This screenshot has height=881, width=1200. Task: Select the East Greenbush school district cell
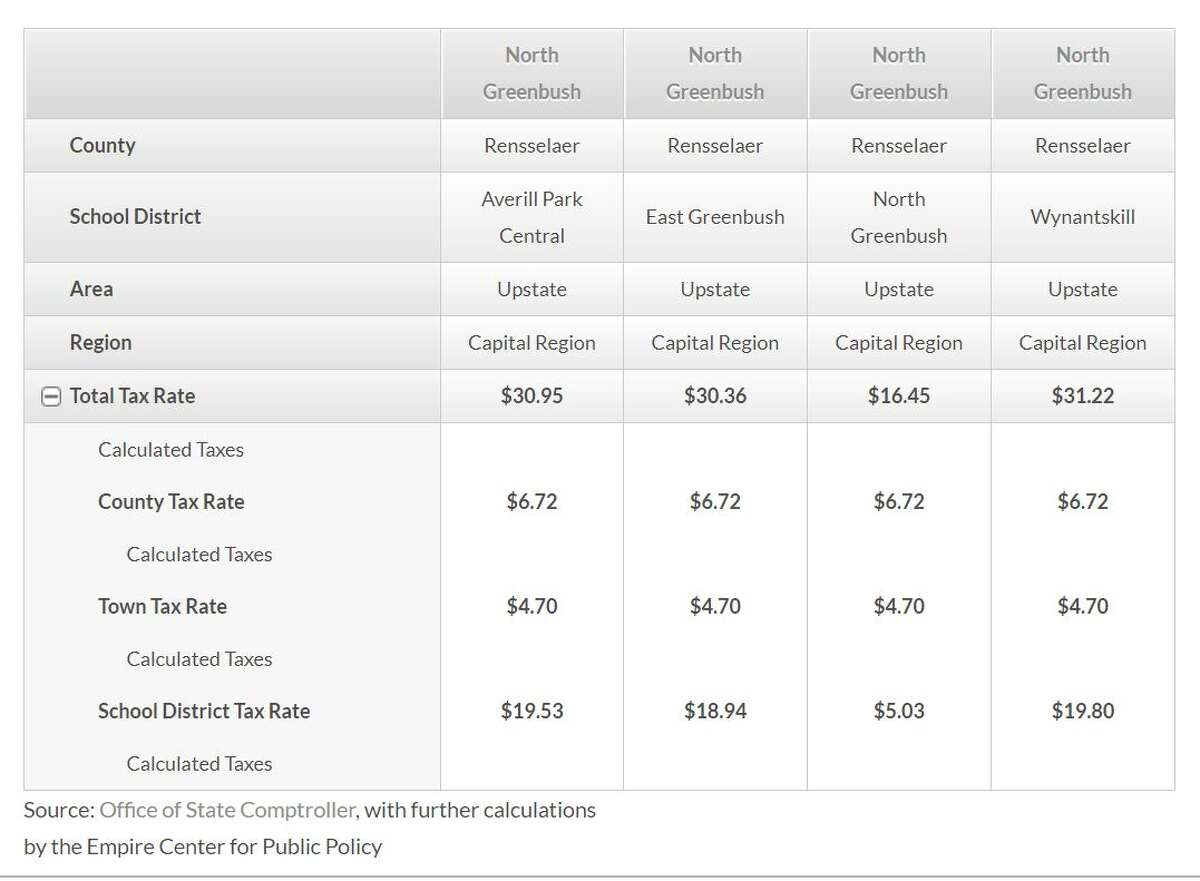coord(715,217)
